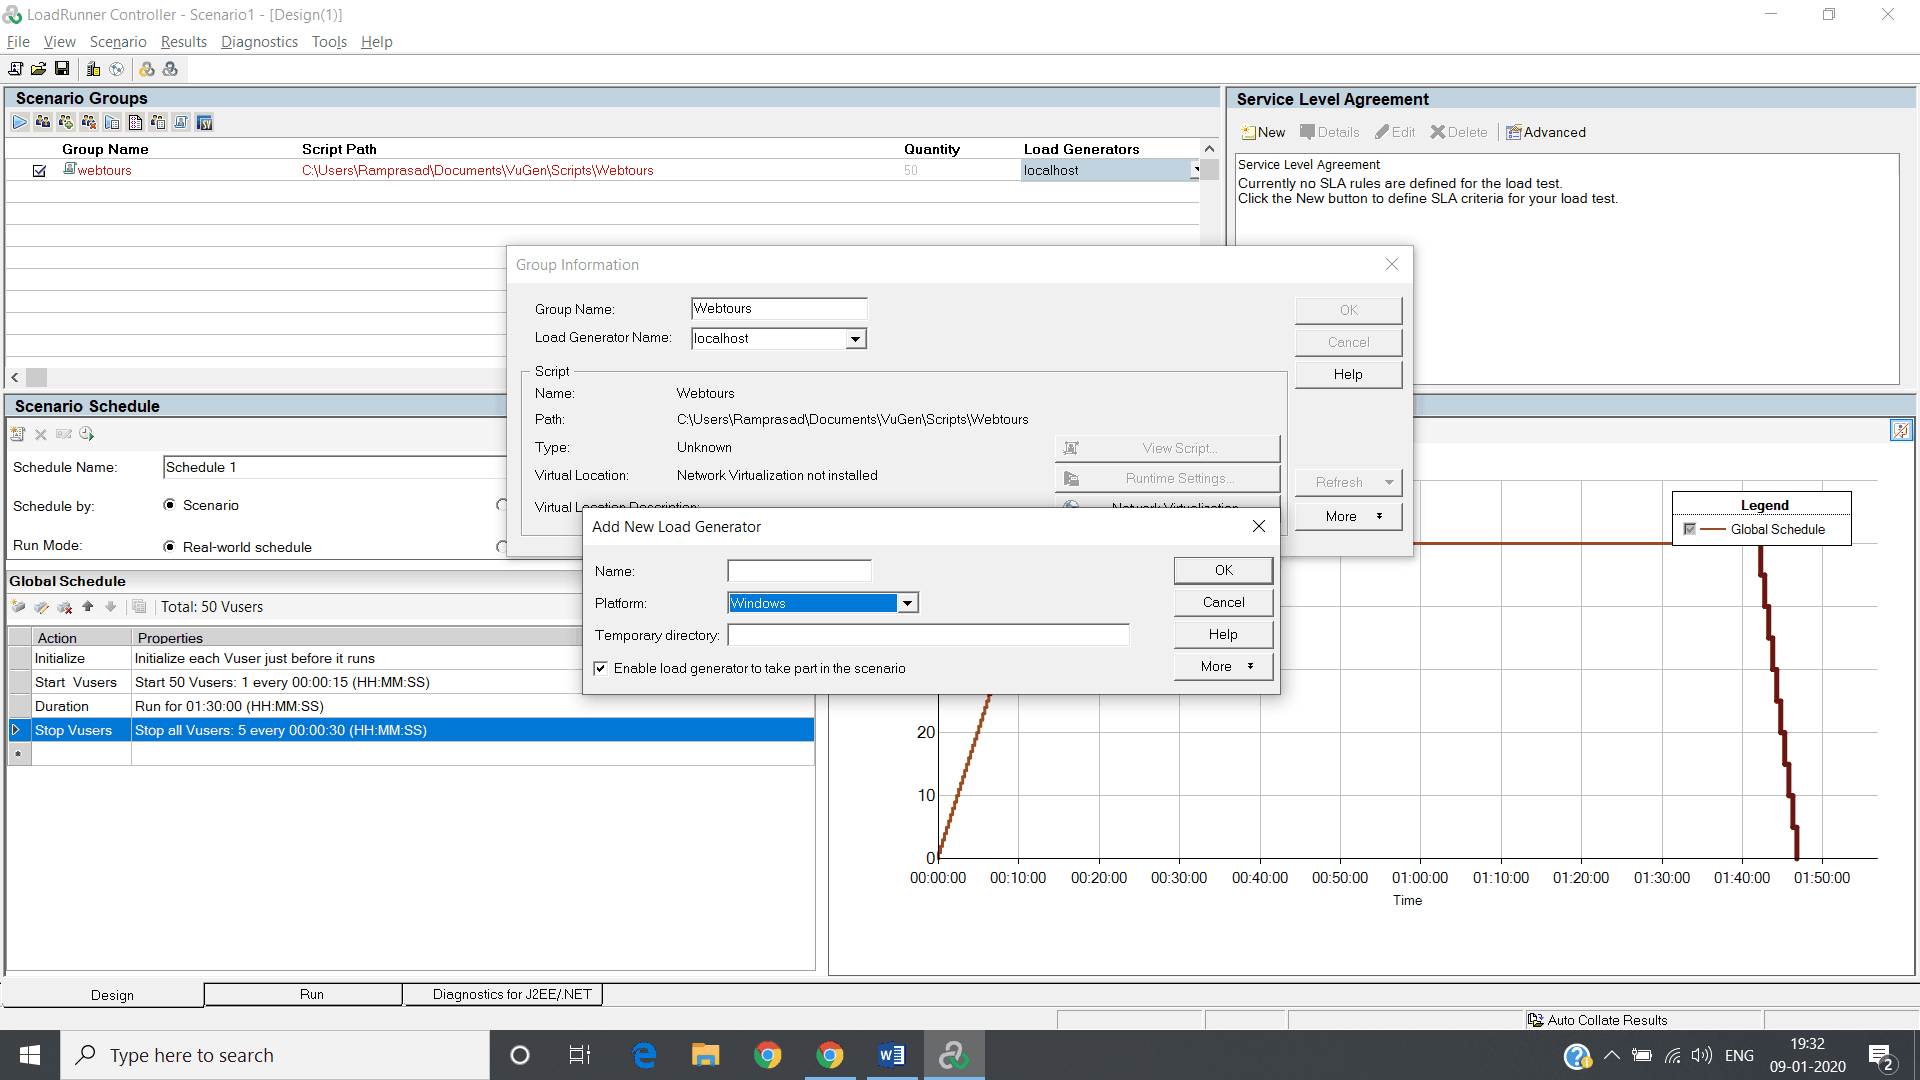Open localhost dropdown in Load Generators column

(x=1195, y=171)
